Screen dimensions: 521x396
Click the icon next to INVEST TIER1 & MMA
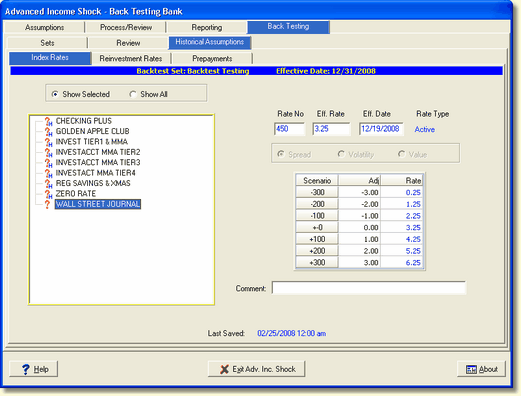click(x=48, y=142)
